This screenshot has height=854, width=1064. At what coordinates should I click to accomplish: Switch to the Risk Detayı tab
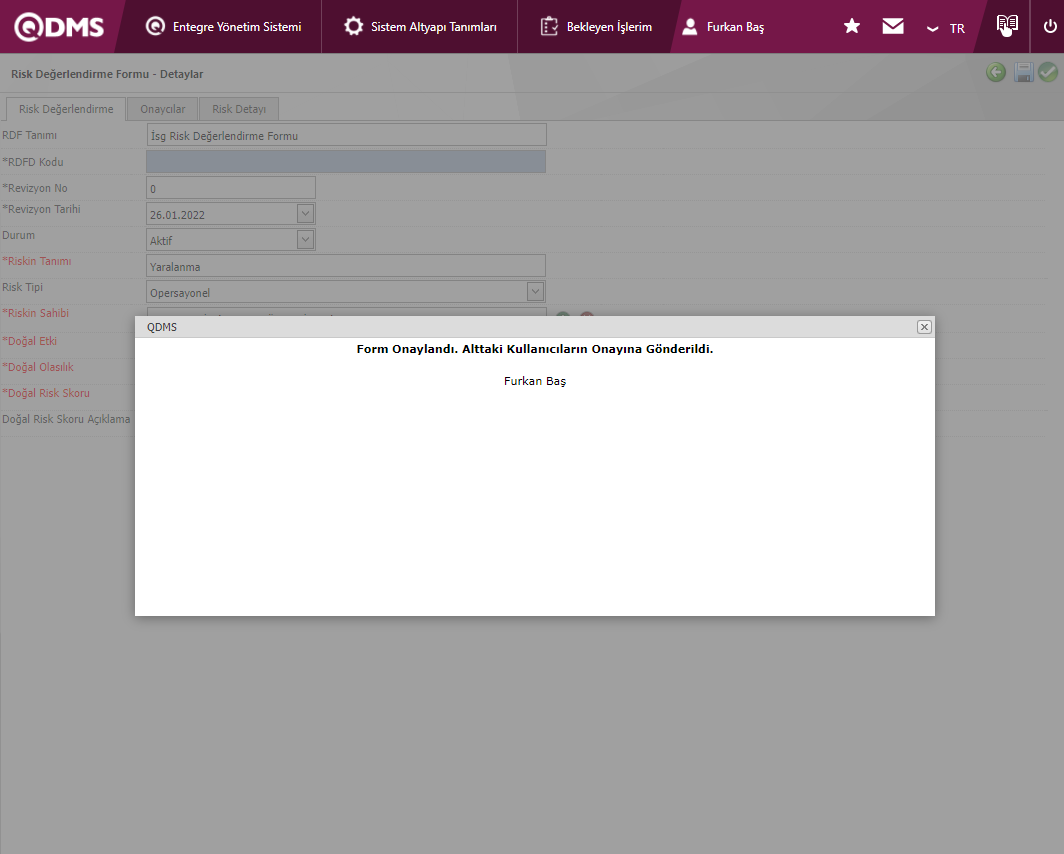[x=239, y=109]
